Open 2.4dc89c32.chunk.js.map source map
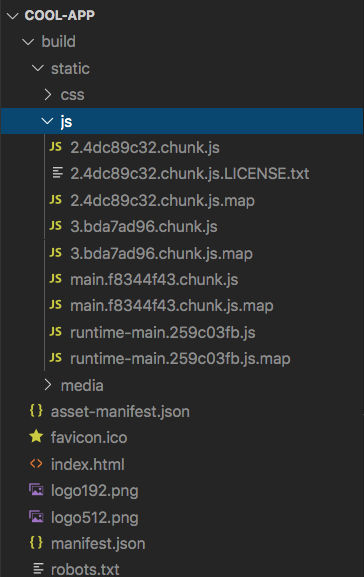 pyautogui.click(x=162, y=201)
